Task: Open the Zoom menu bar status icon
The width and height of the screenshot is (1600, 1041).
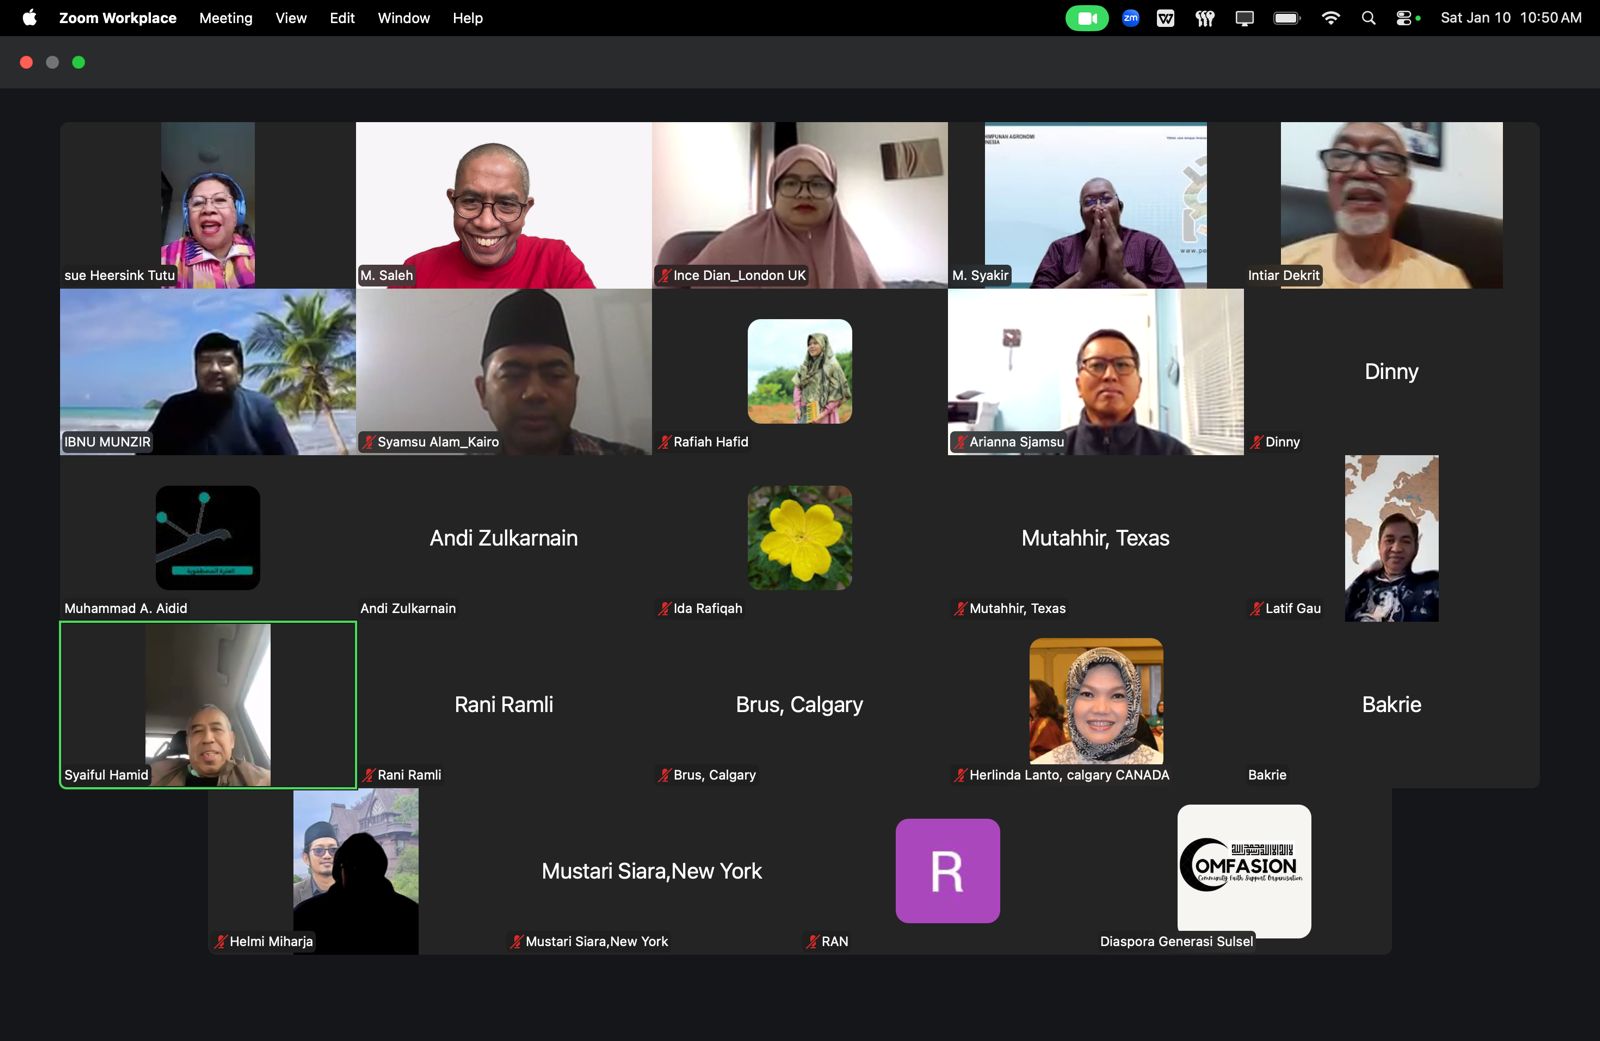Action: (x=1131, y=18)
